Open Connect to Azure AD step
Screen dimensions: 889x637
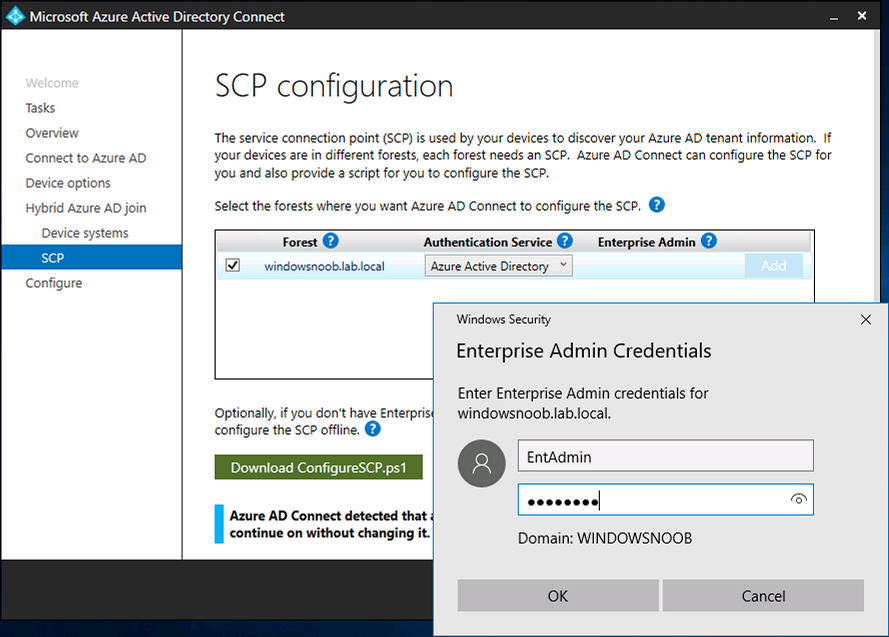[86, 158]
